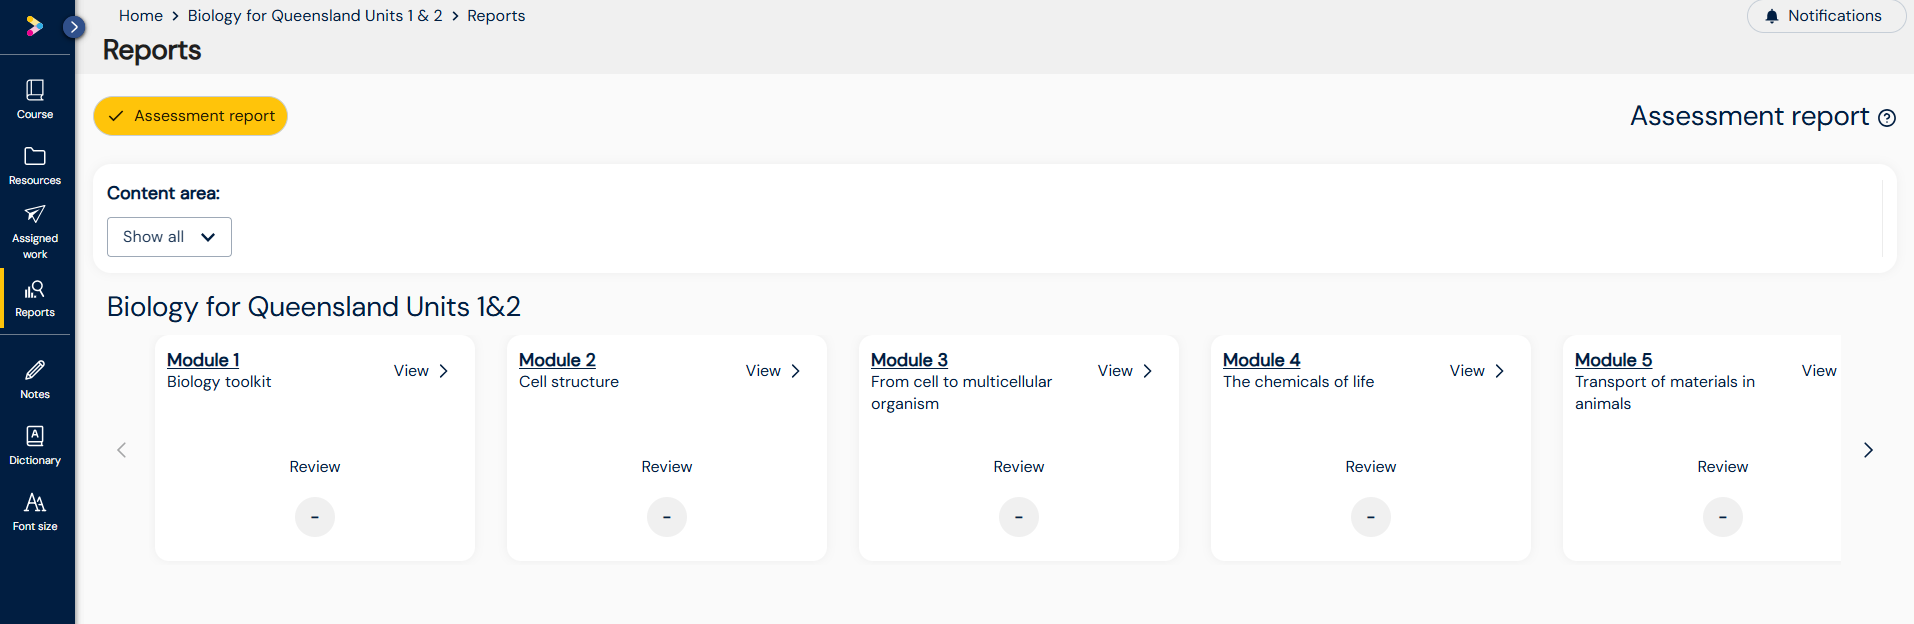Viewport: 1914px width, 624px height.
Task: Click Home in the breadcrumb
Action: pyautogui.click(x=140, y=16)
